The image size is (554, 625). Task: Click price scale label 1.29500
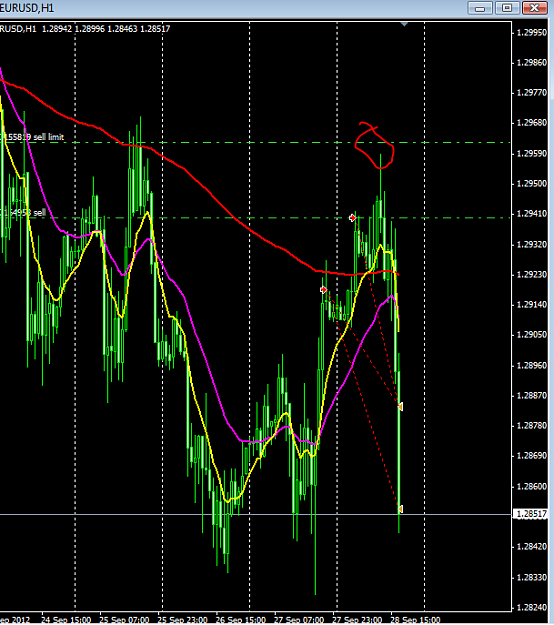pyautogui.click(x=532, y=184)
